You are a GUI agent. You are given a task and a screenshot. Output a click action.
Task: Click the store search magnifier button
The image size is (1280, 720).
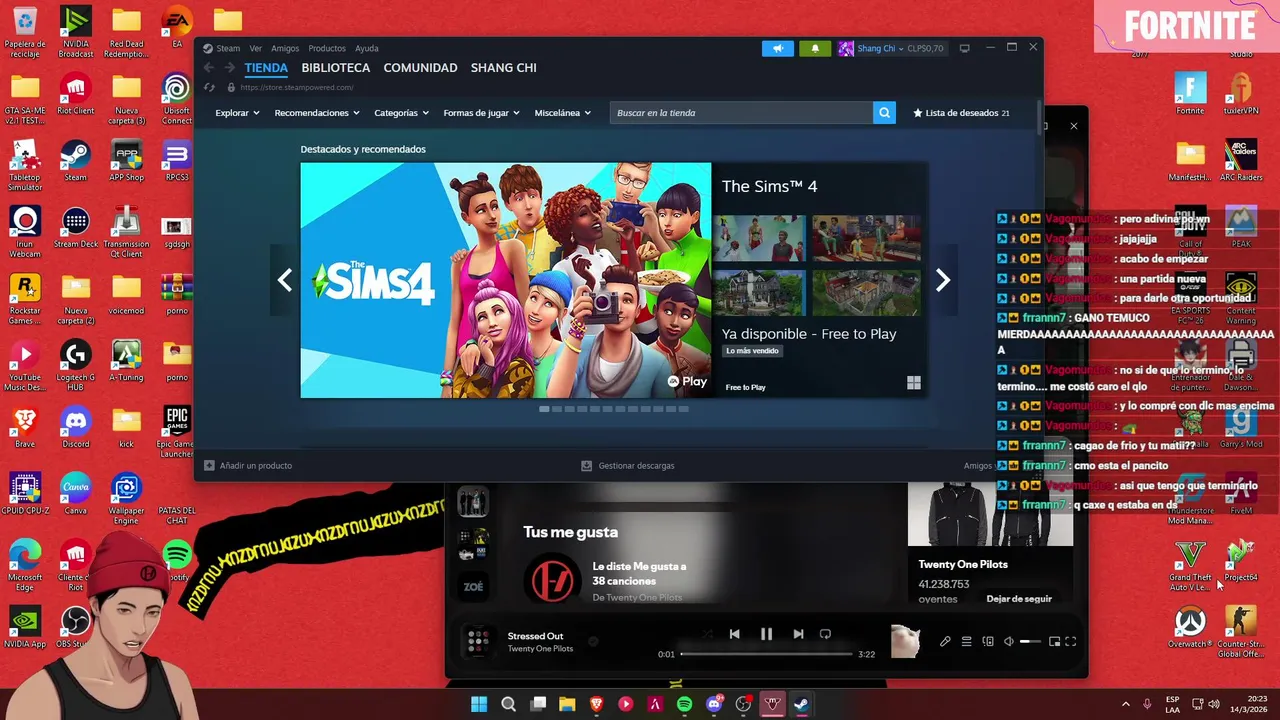[x=884, y=113]
